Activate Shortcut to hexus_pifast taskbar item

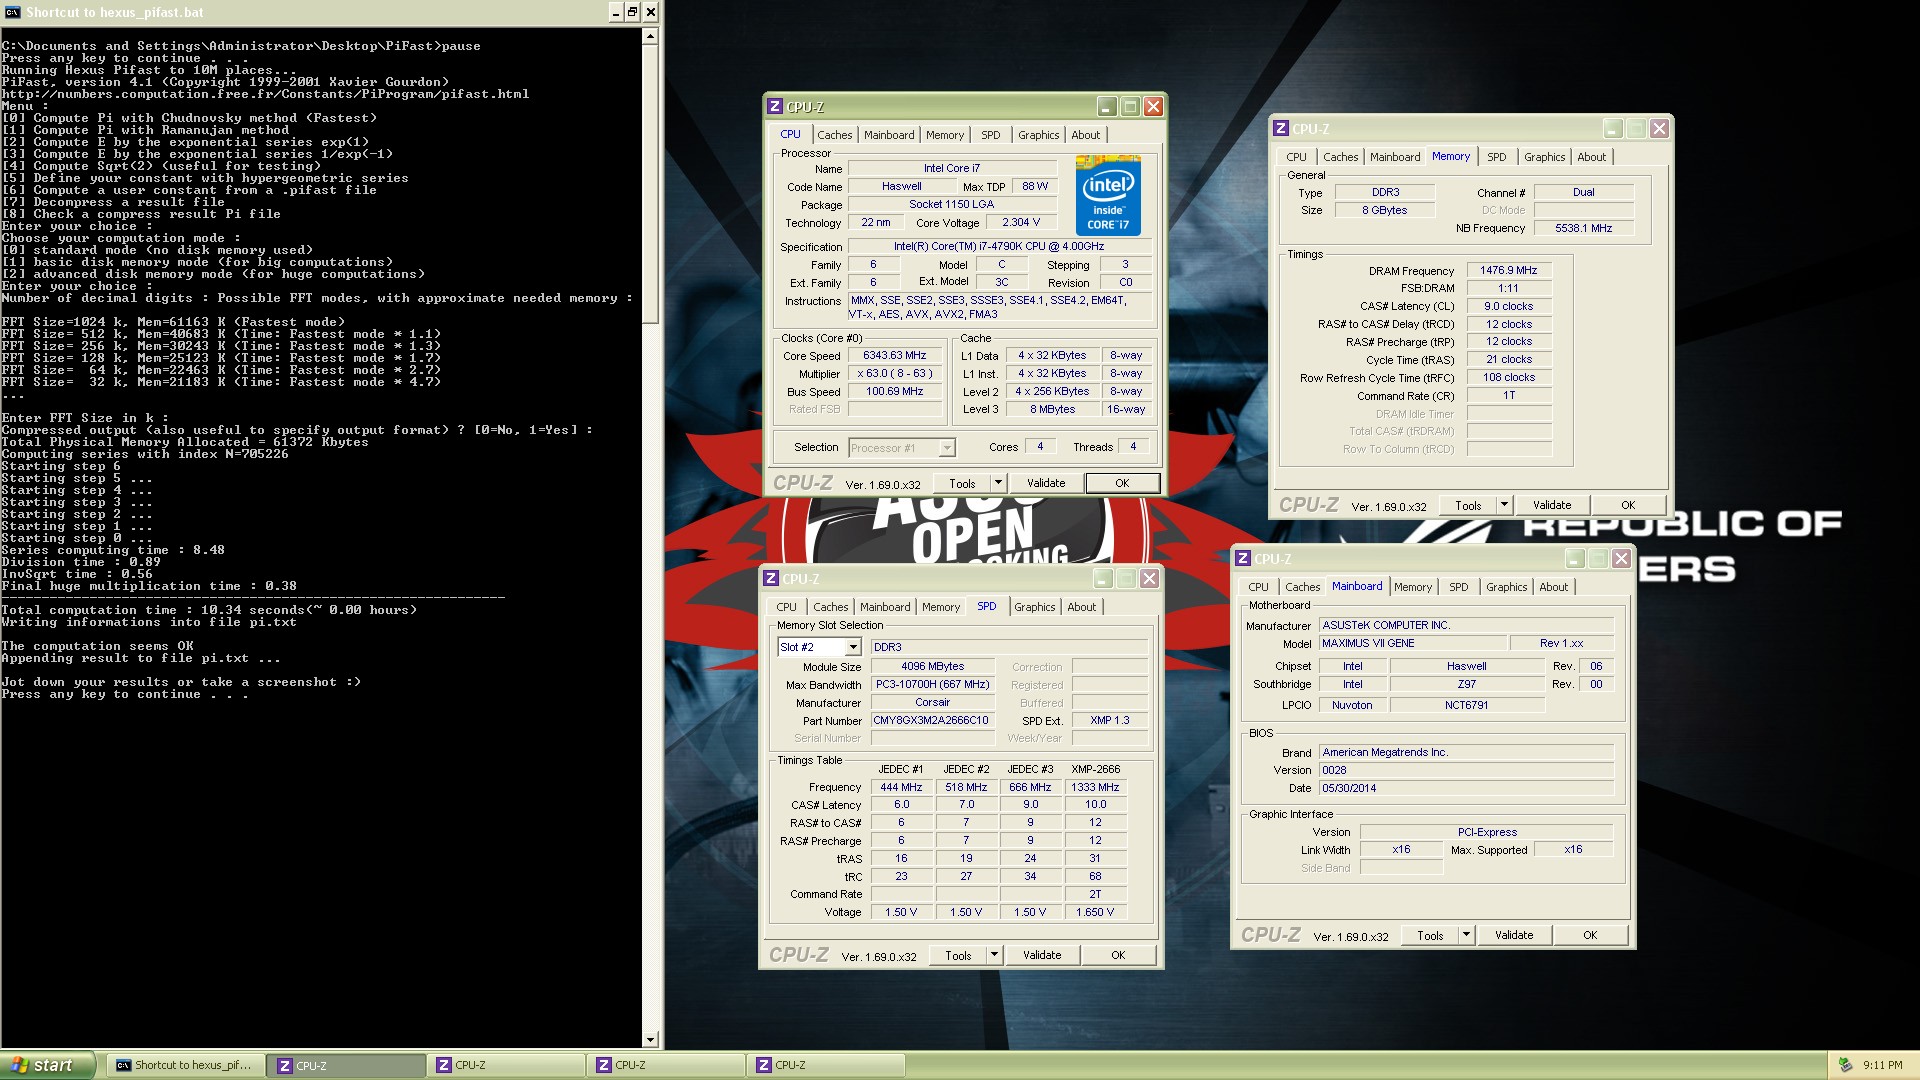pyautogui.click(x=186, y=1065)
